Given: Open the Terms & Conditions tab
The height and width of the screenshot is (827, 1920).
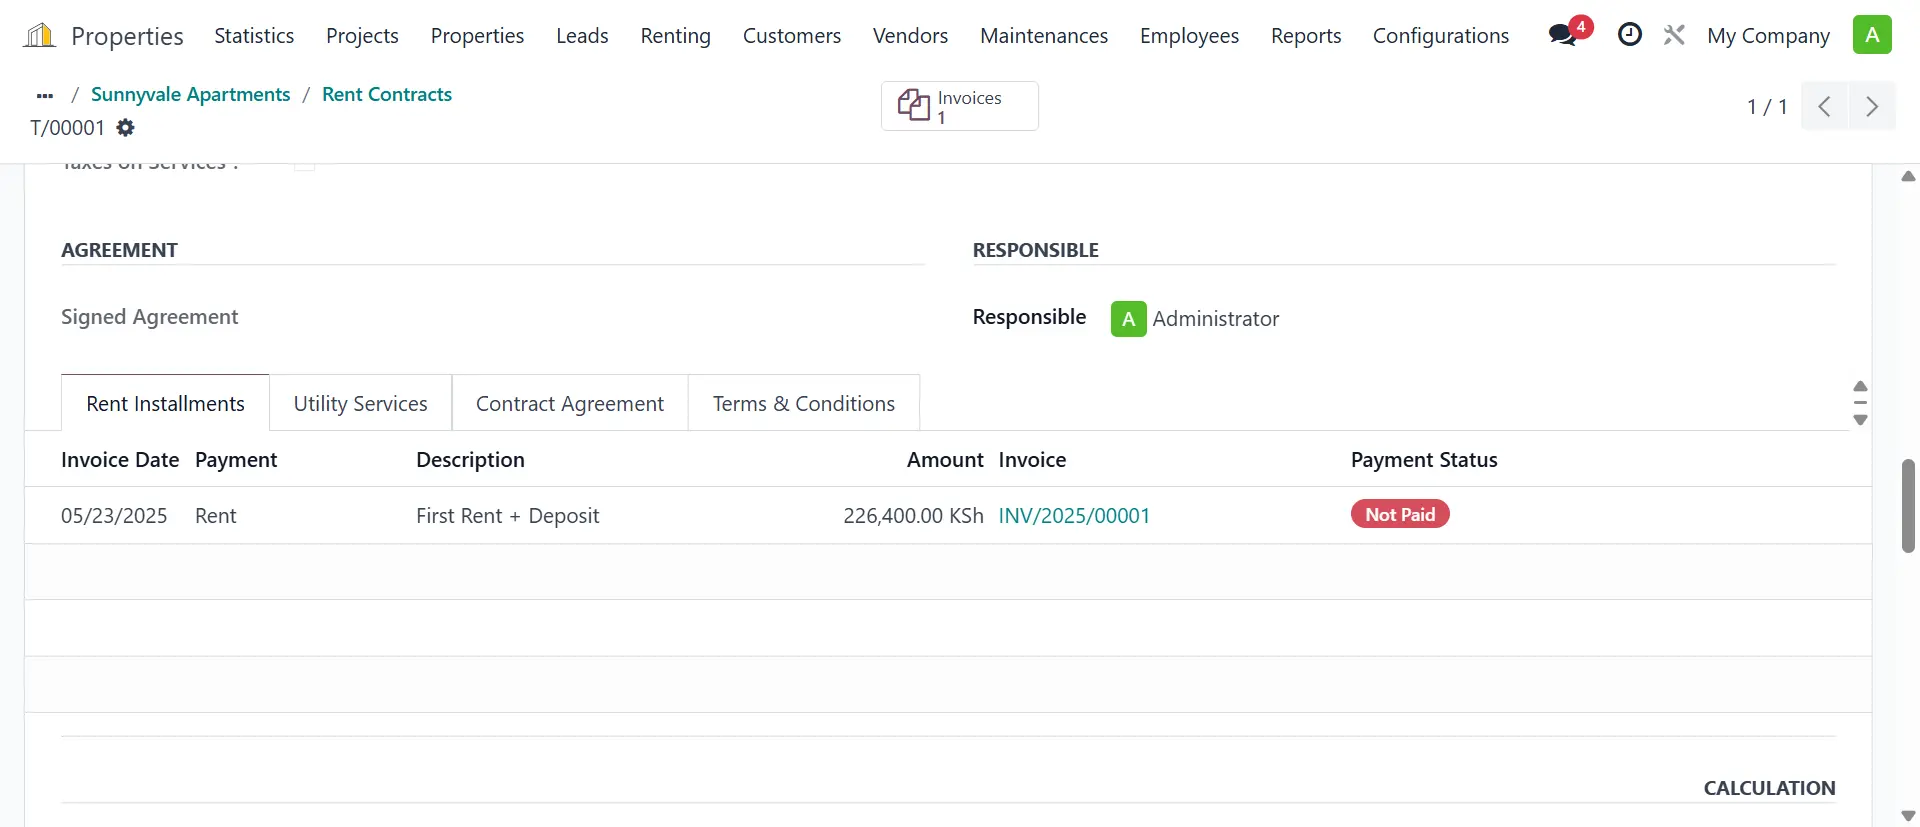Looking at the screenshot, I should tap(803, 403).
